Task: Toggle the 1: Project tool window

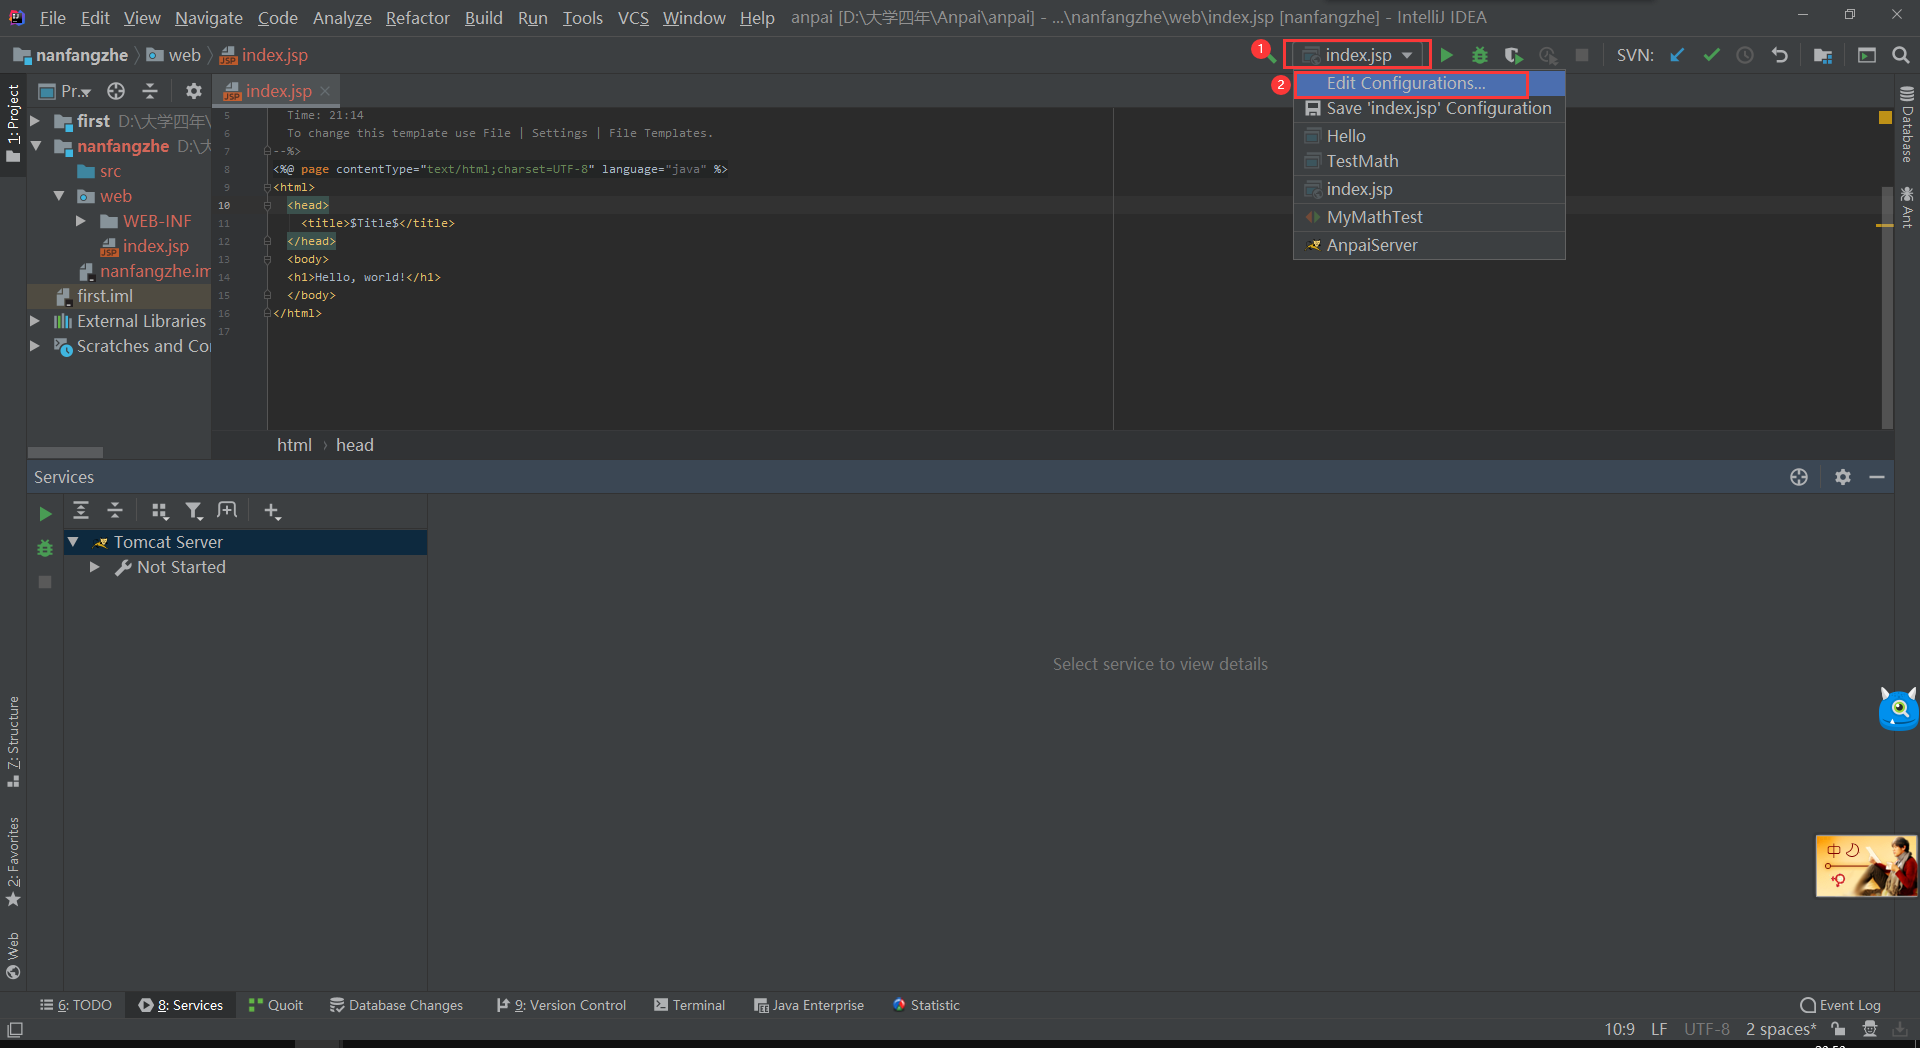Action: [x=13, y=123]
